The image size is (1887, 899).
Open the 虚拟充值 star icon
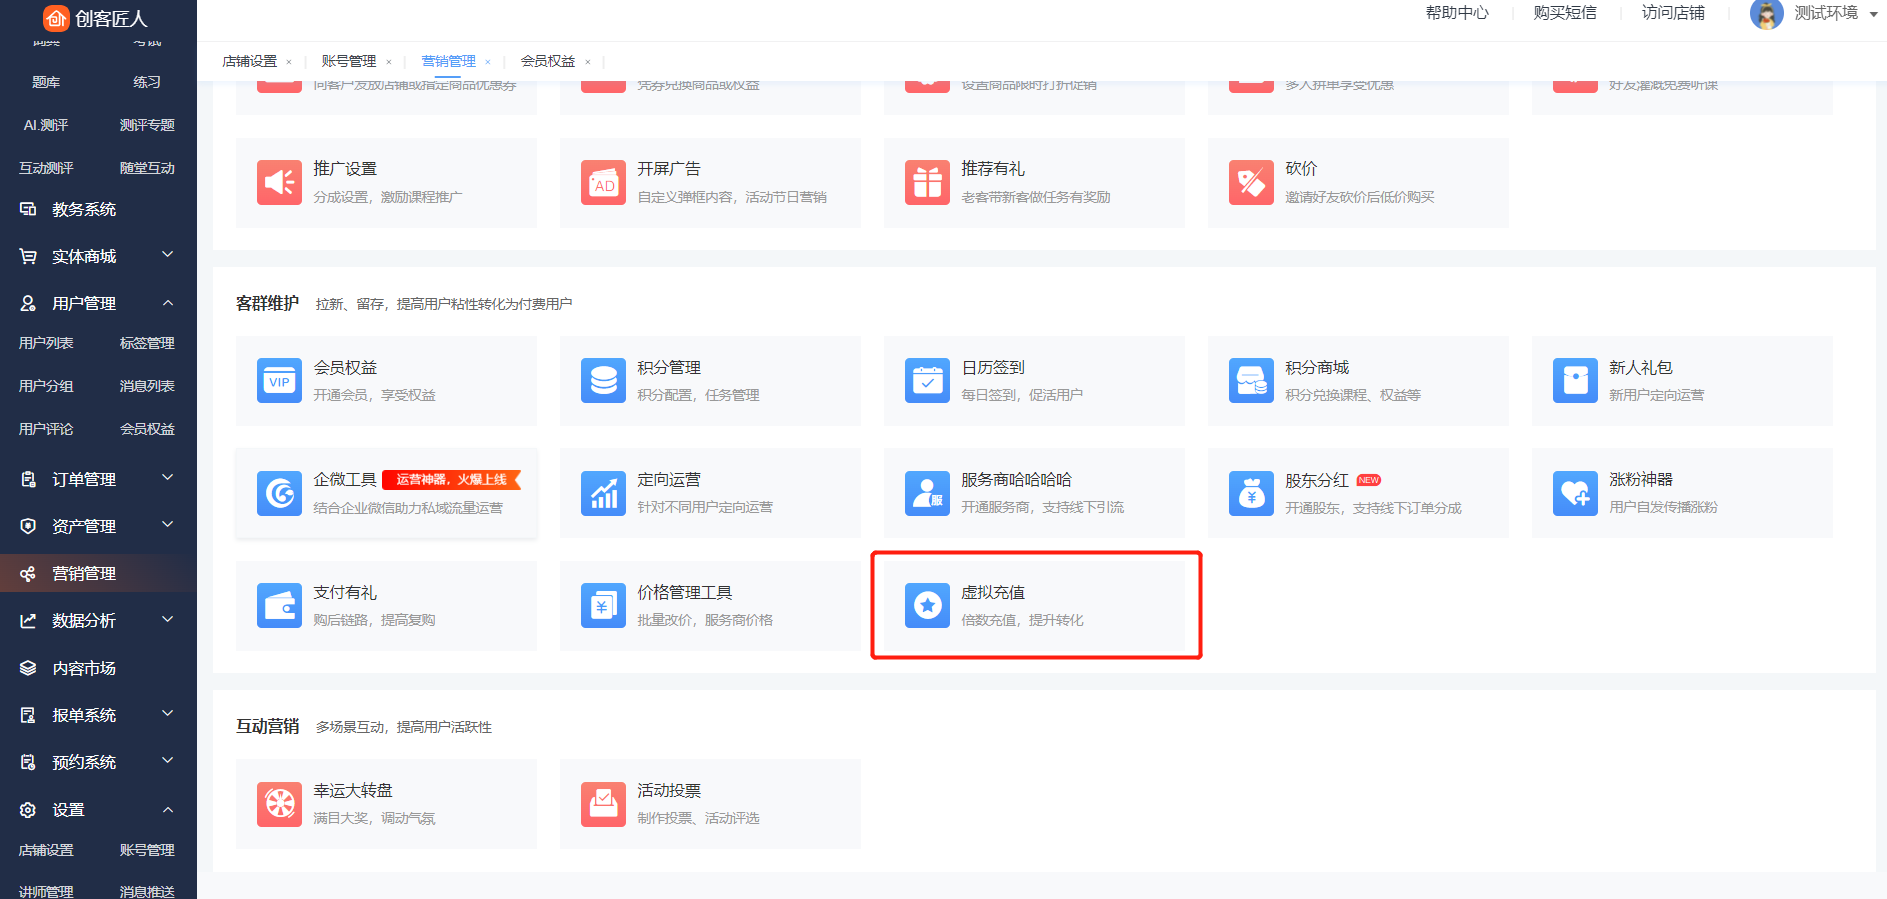[927, 606]
